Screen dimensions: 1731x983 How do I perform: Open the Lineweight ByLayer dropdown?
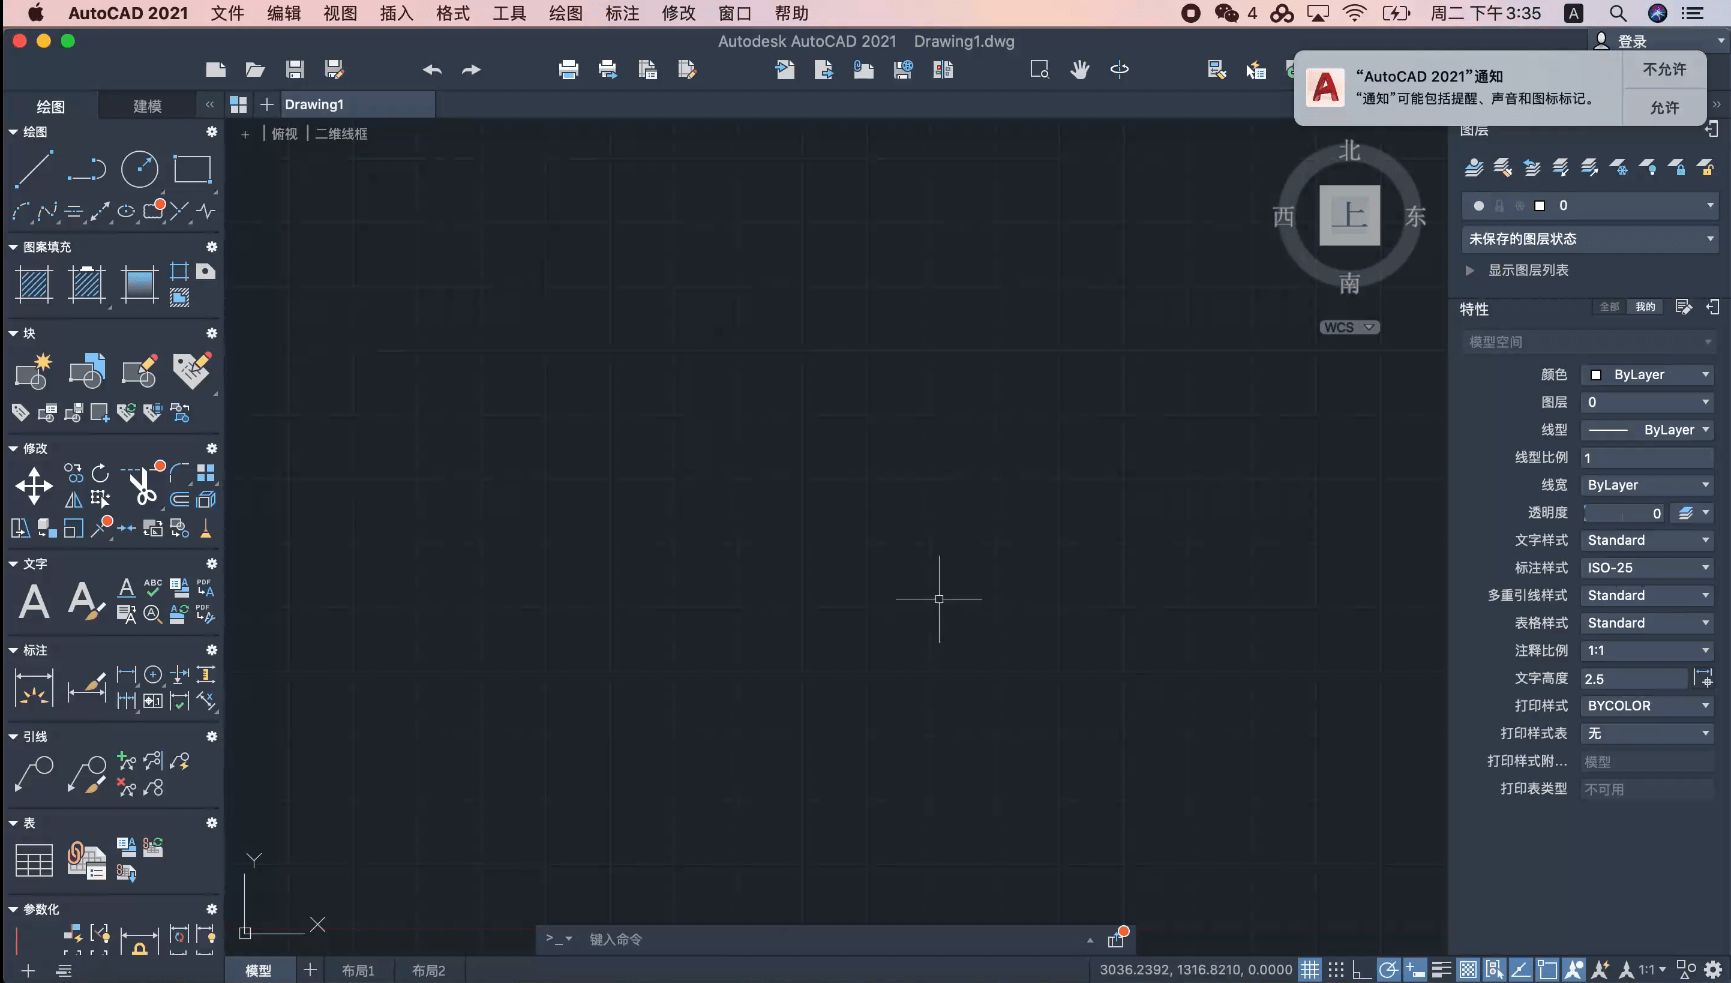pos(1648,485)
